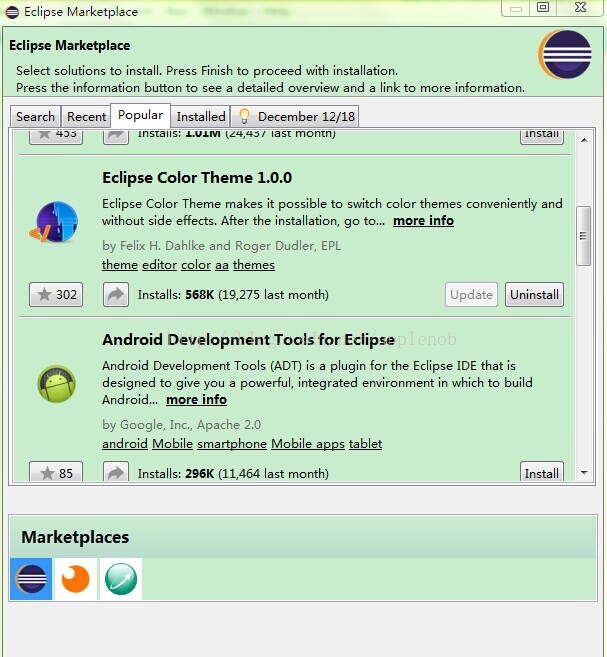Click the 'tablet' tag link
The image size is (607, 657).
pos(365,444)
